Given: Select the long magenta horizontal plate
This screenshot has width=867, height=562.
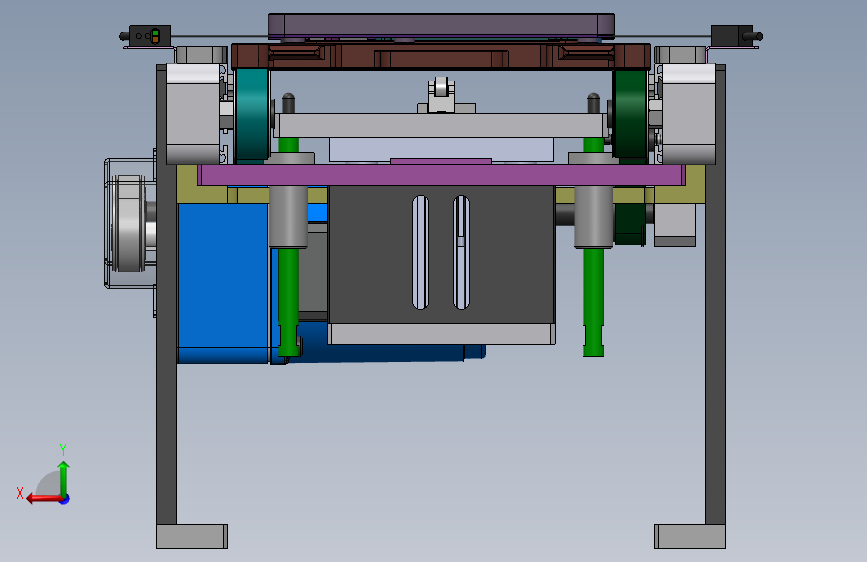Looking at the screenshot, I should click(441, 175).
